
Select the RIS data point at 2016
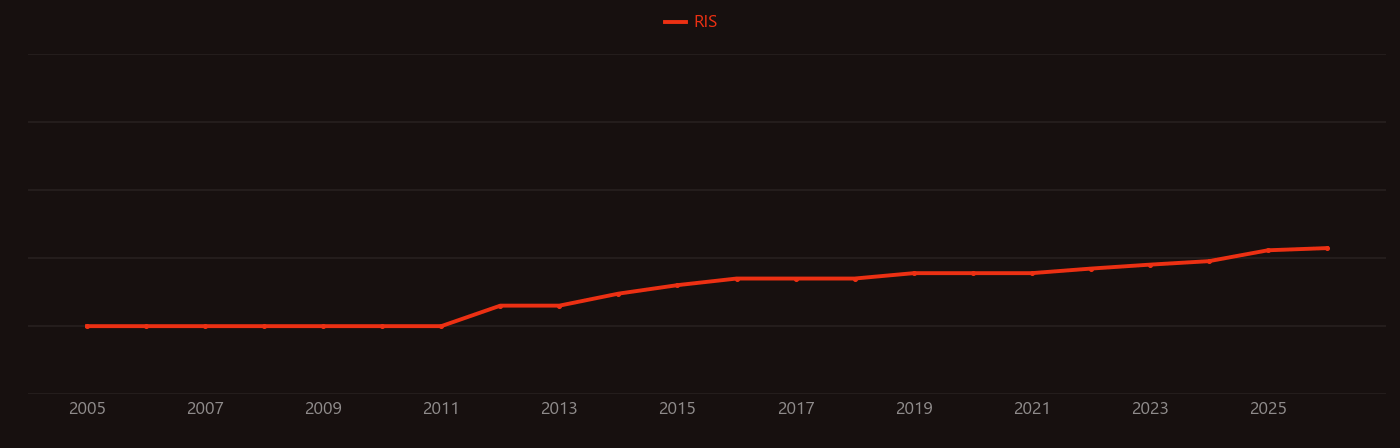pos(737,279)
